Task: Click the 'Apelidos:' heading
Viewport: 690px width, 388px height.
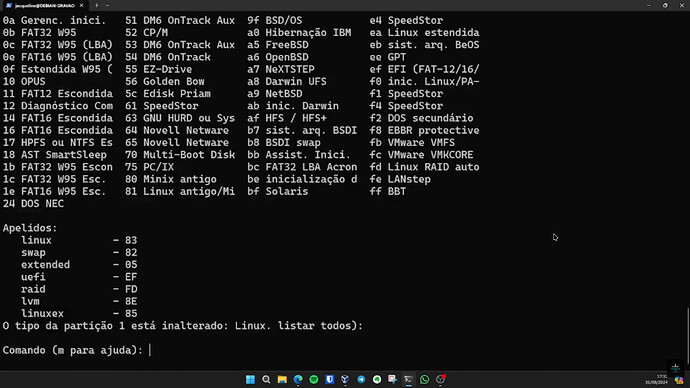Action: 30,228
